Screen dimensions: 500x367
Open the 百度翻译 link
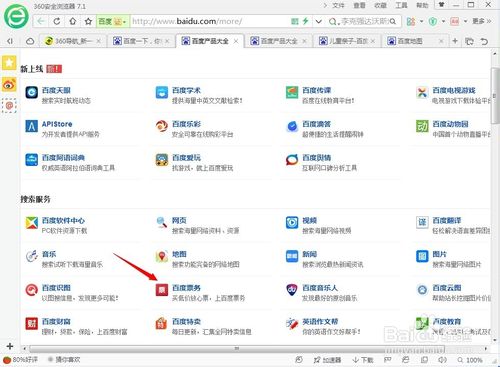pyautogui.click(x=447, y=220)
